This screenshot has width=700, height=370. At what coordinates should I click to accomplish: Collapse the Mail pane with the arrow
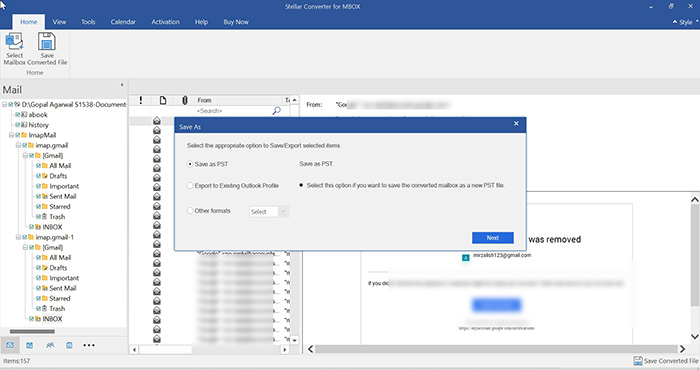(121, 85)
